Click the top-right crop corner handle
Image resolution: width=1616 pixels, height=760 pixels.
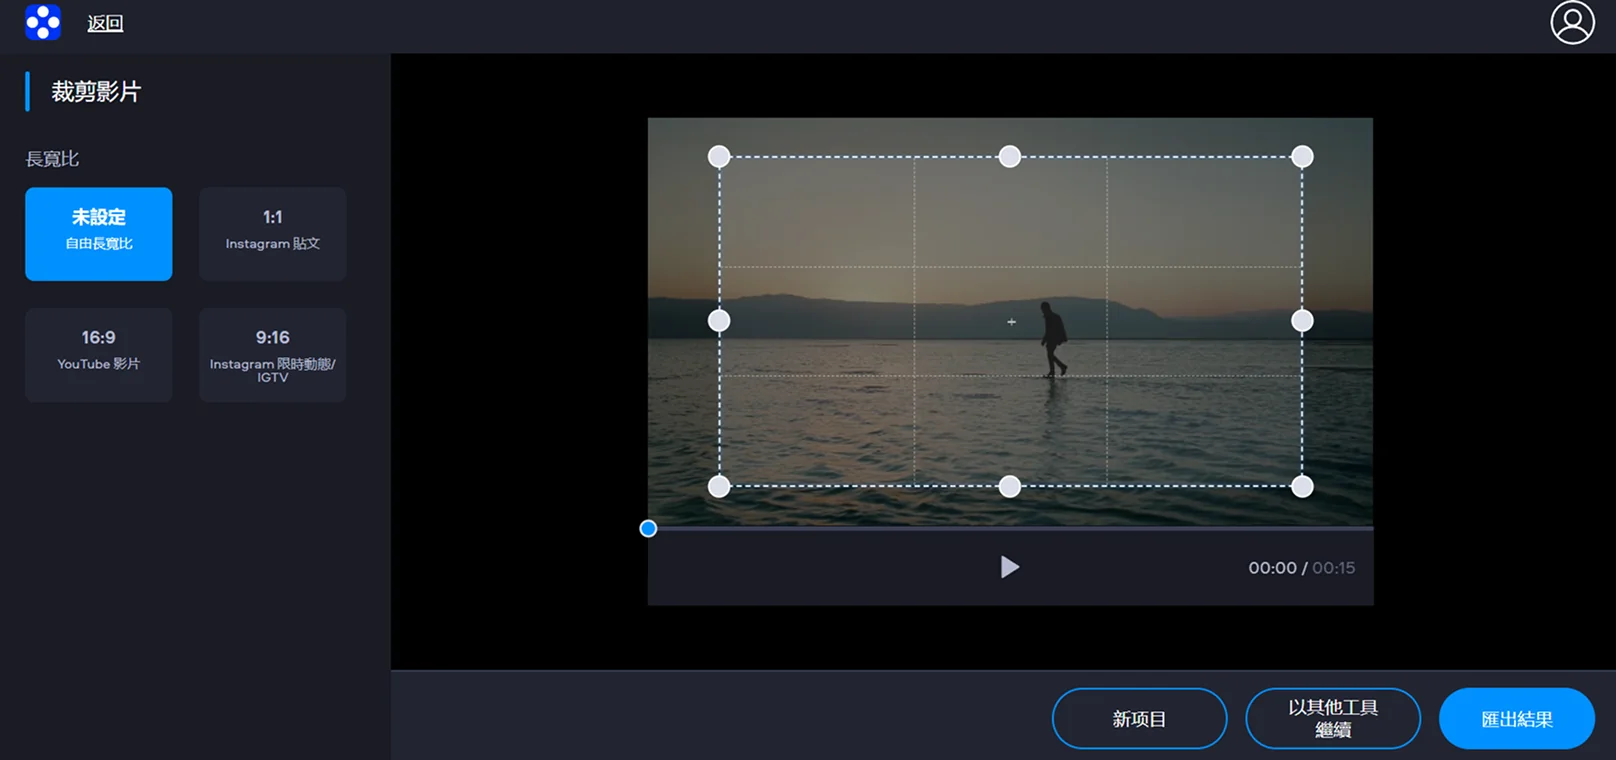pos(1302,157)
